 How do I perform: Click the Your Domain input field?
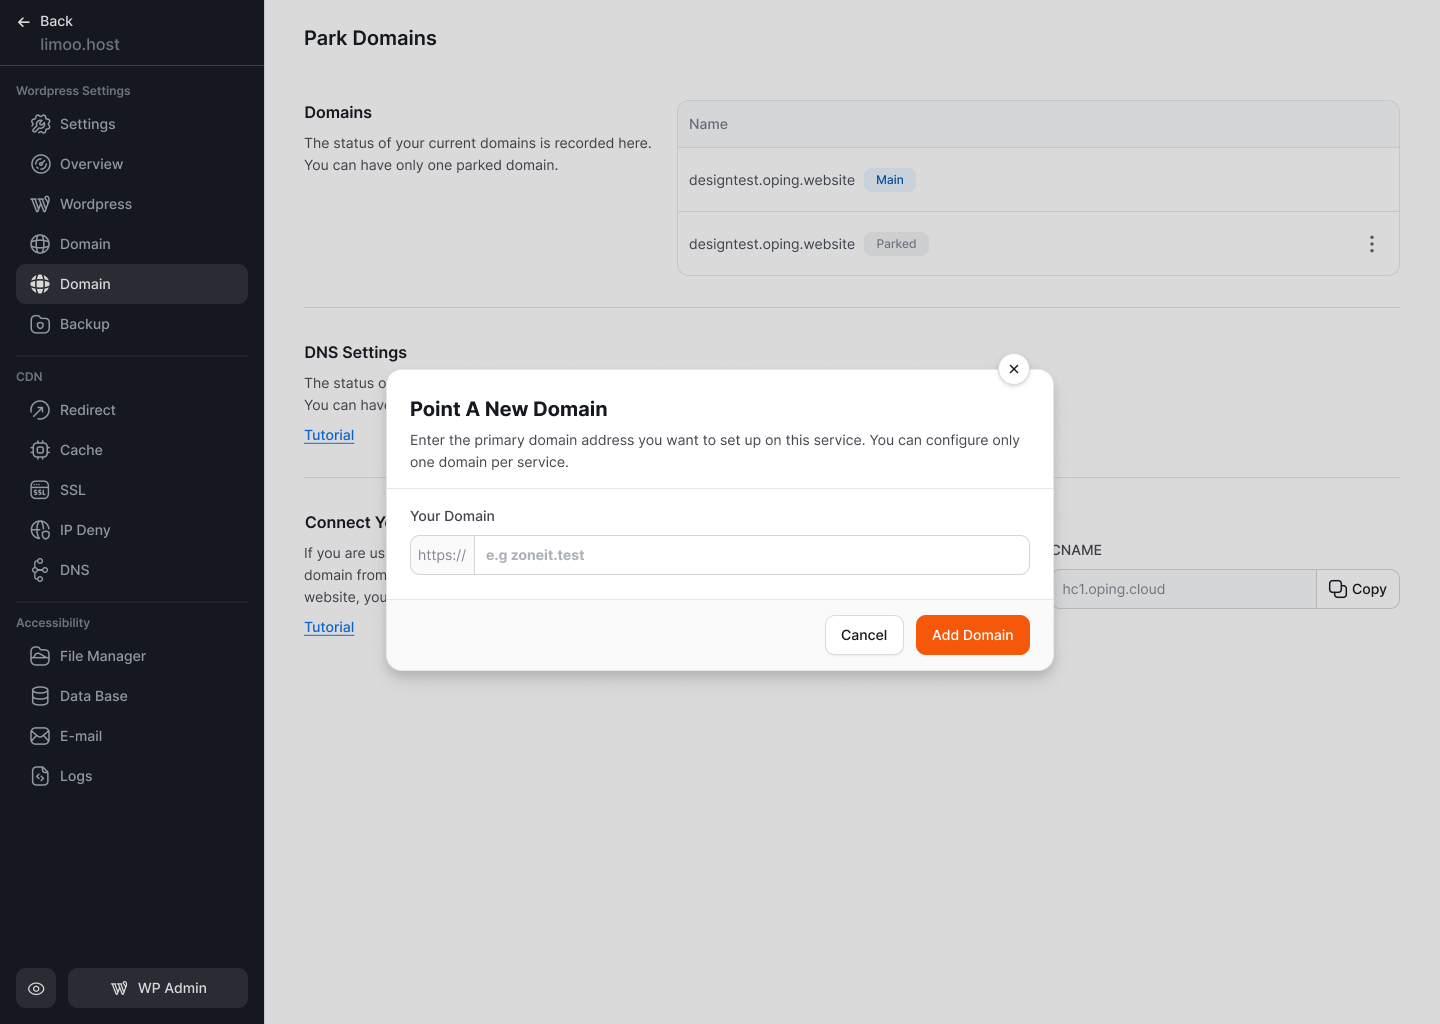coord(751,555)
